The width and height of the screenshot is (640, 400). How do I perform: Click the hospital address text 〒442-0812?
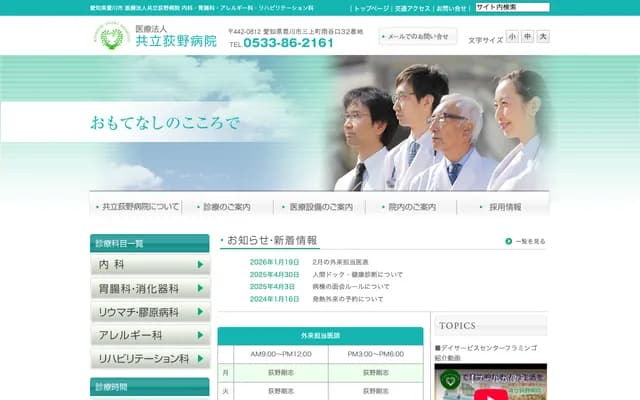click(x=296, y=31)
